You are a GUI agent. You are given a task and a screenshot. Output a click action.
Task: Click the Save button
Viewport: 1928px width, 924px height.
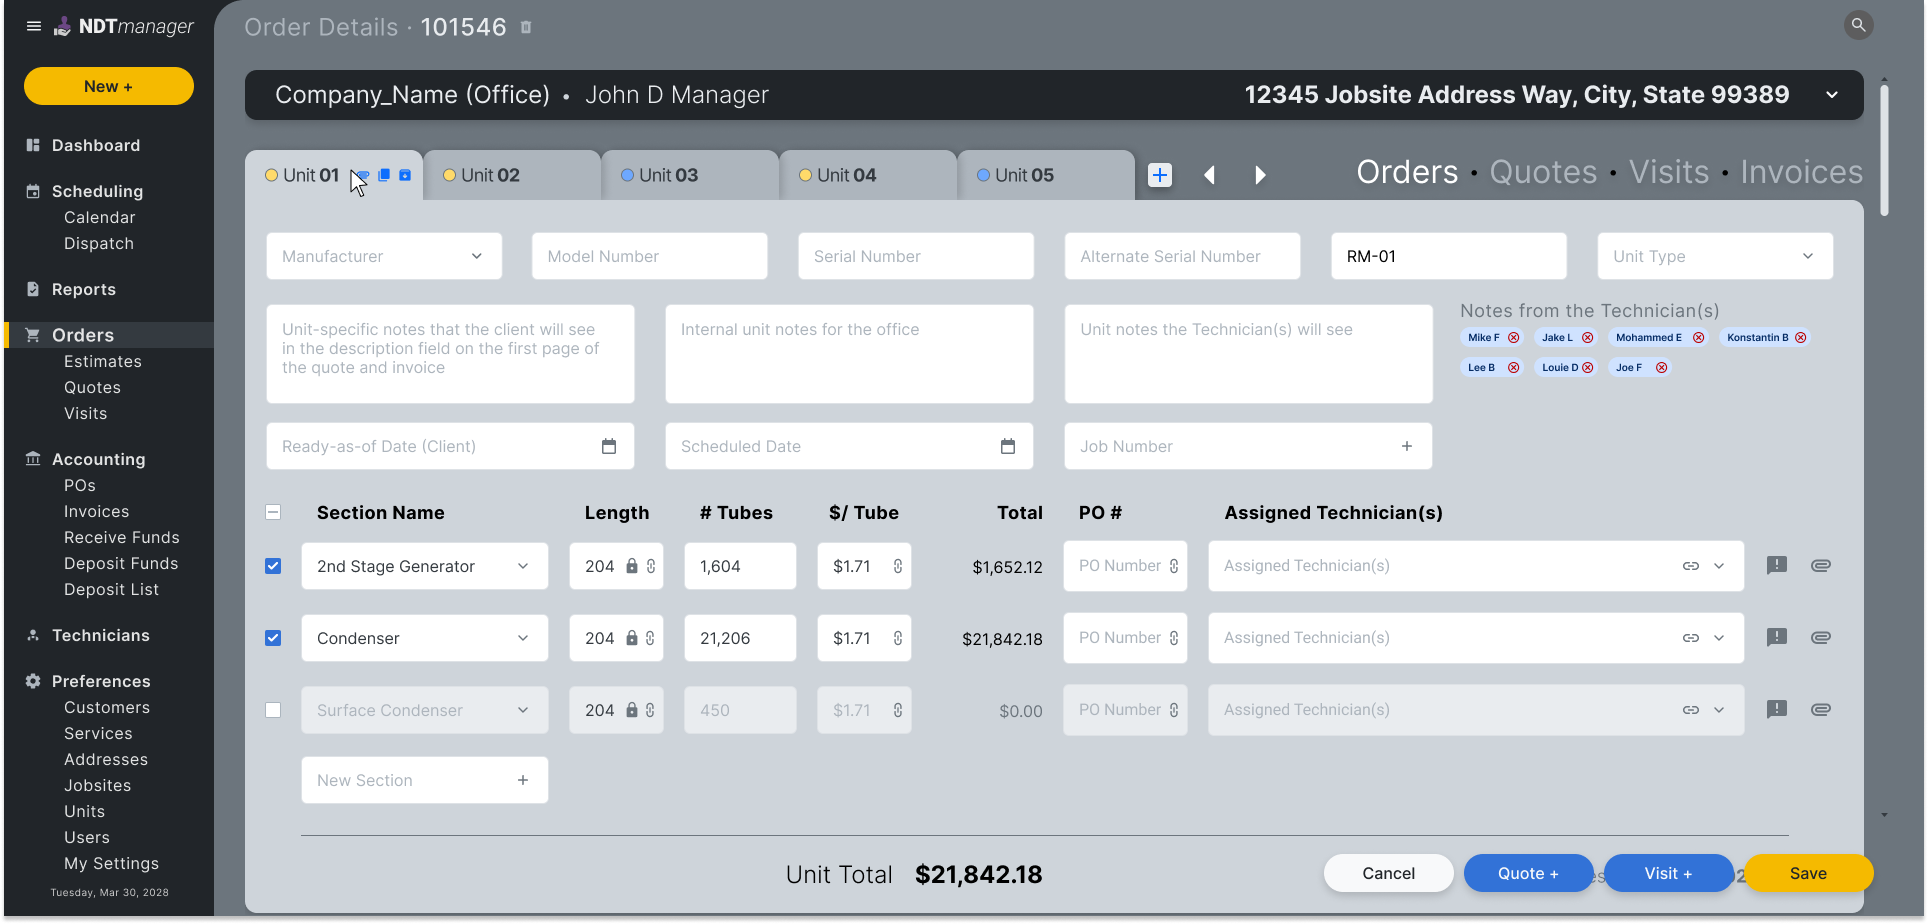[1808, 873]
